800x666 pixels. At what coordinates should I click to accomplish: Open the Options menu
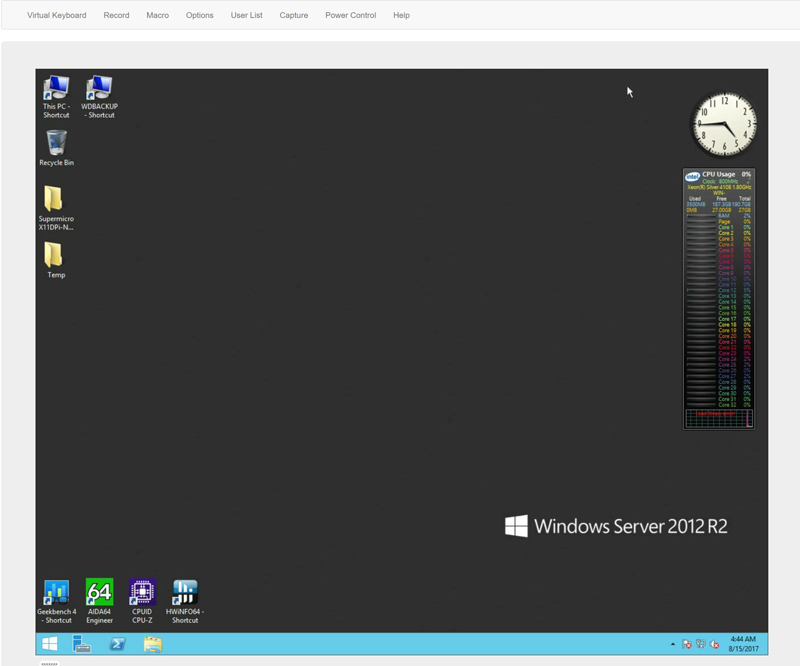coord(199,15)
